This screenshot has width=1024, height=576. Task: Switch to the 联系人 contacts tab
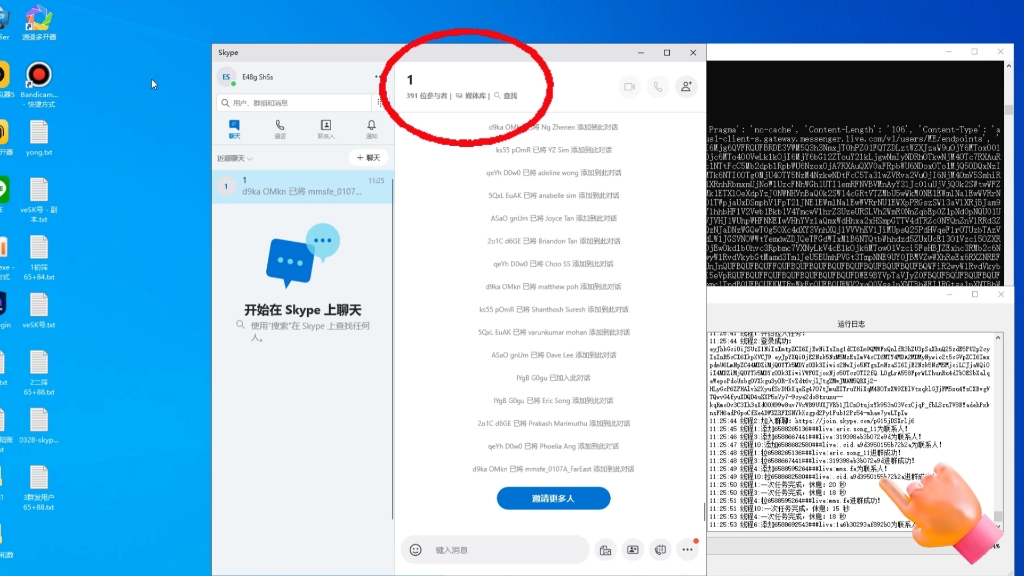pyautogui.click(x=326, y=129)
